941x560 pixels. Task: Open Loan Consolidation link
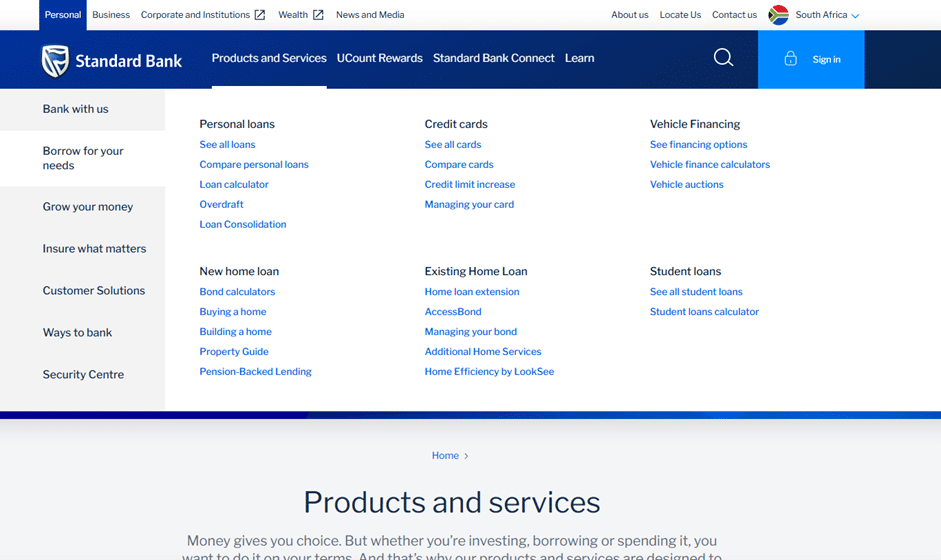point(242,224)
